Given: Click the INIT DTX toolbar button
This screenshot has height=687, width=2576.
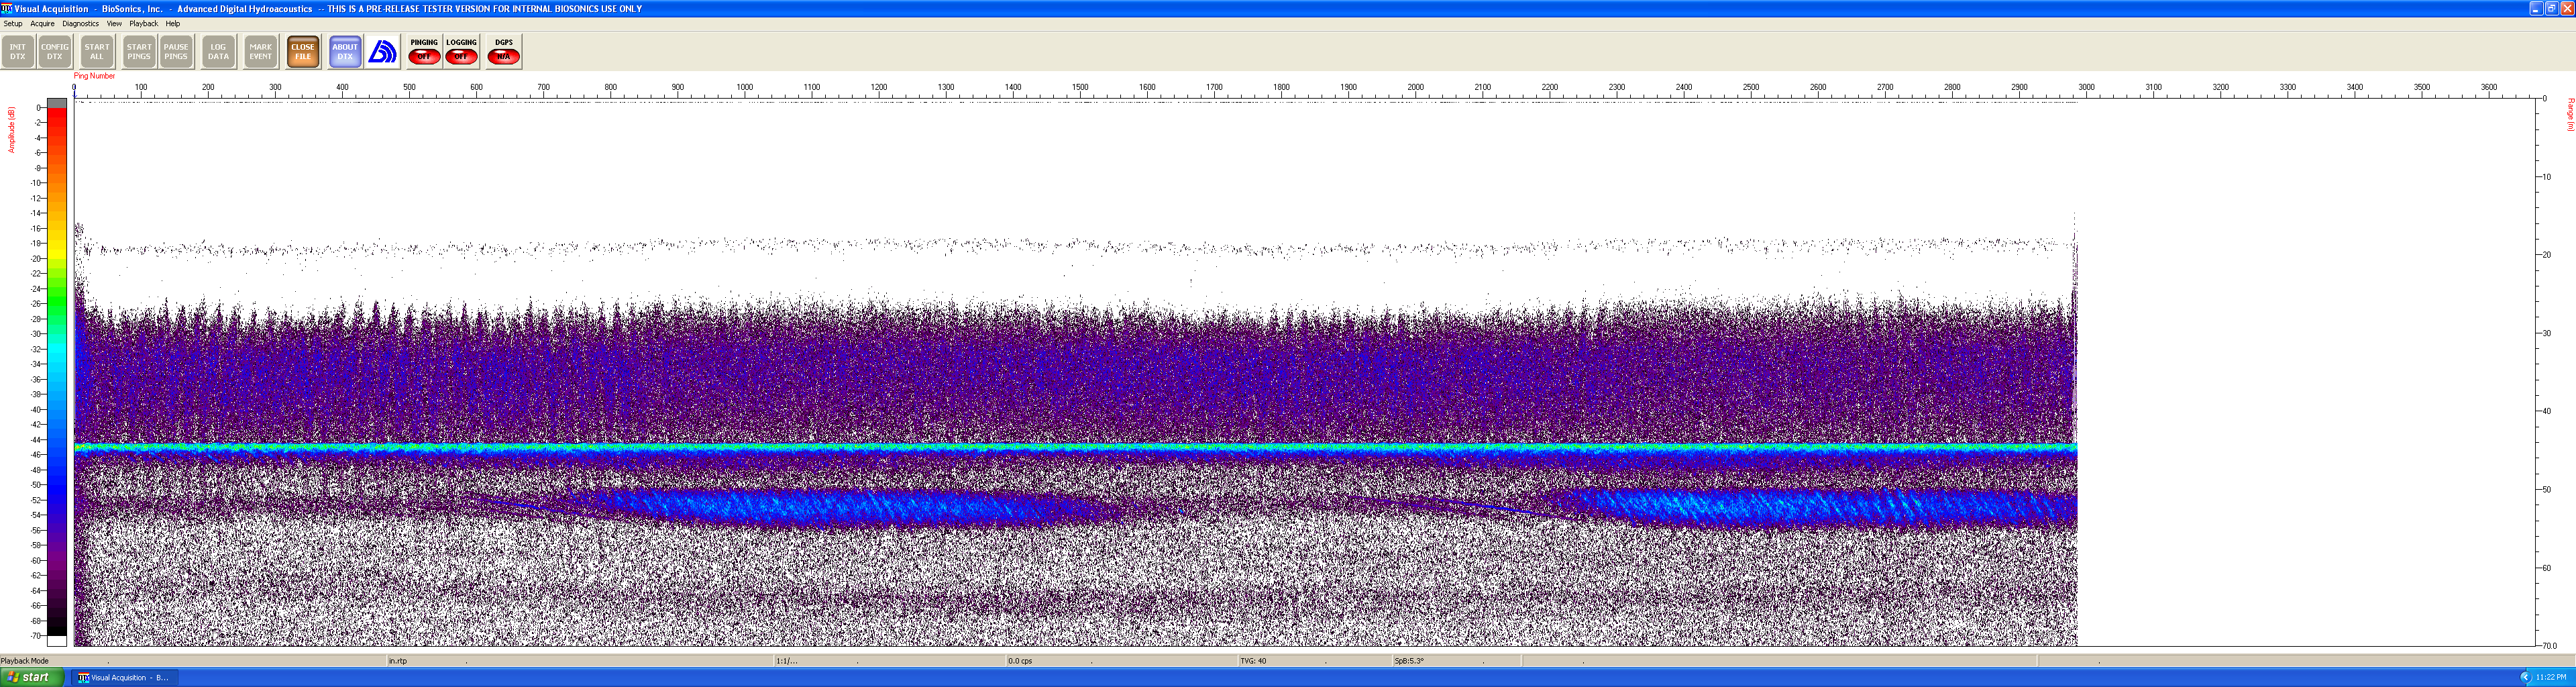Looking at the screenshot, I should (x=18, y=52).
